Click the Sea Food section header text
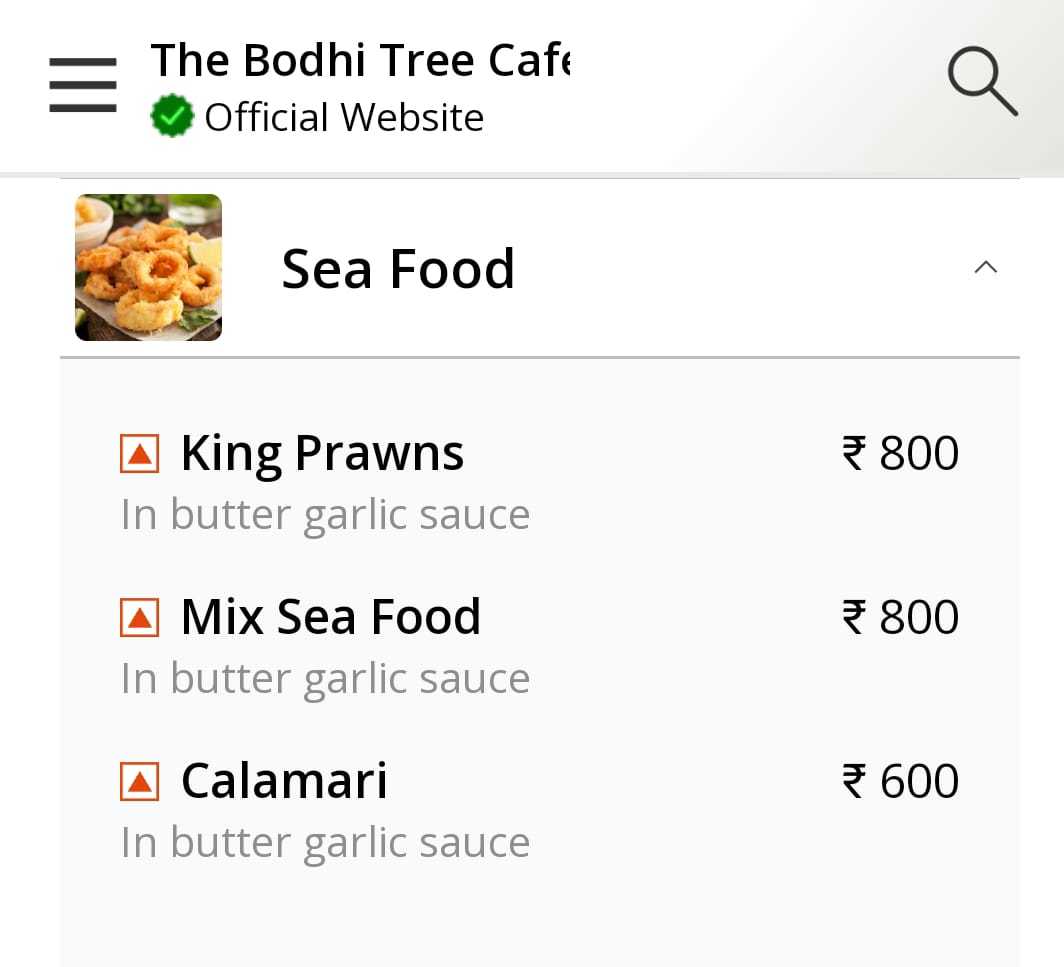Viewport: 1064px width, 967px height. pos(399,267)
